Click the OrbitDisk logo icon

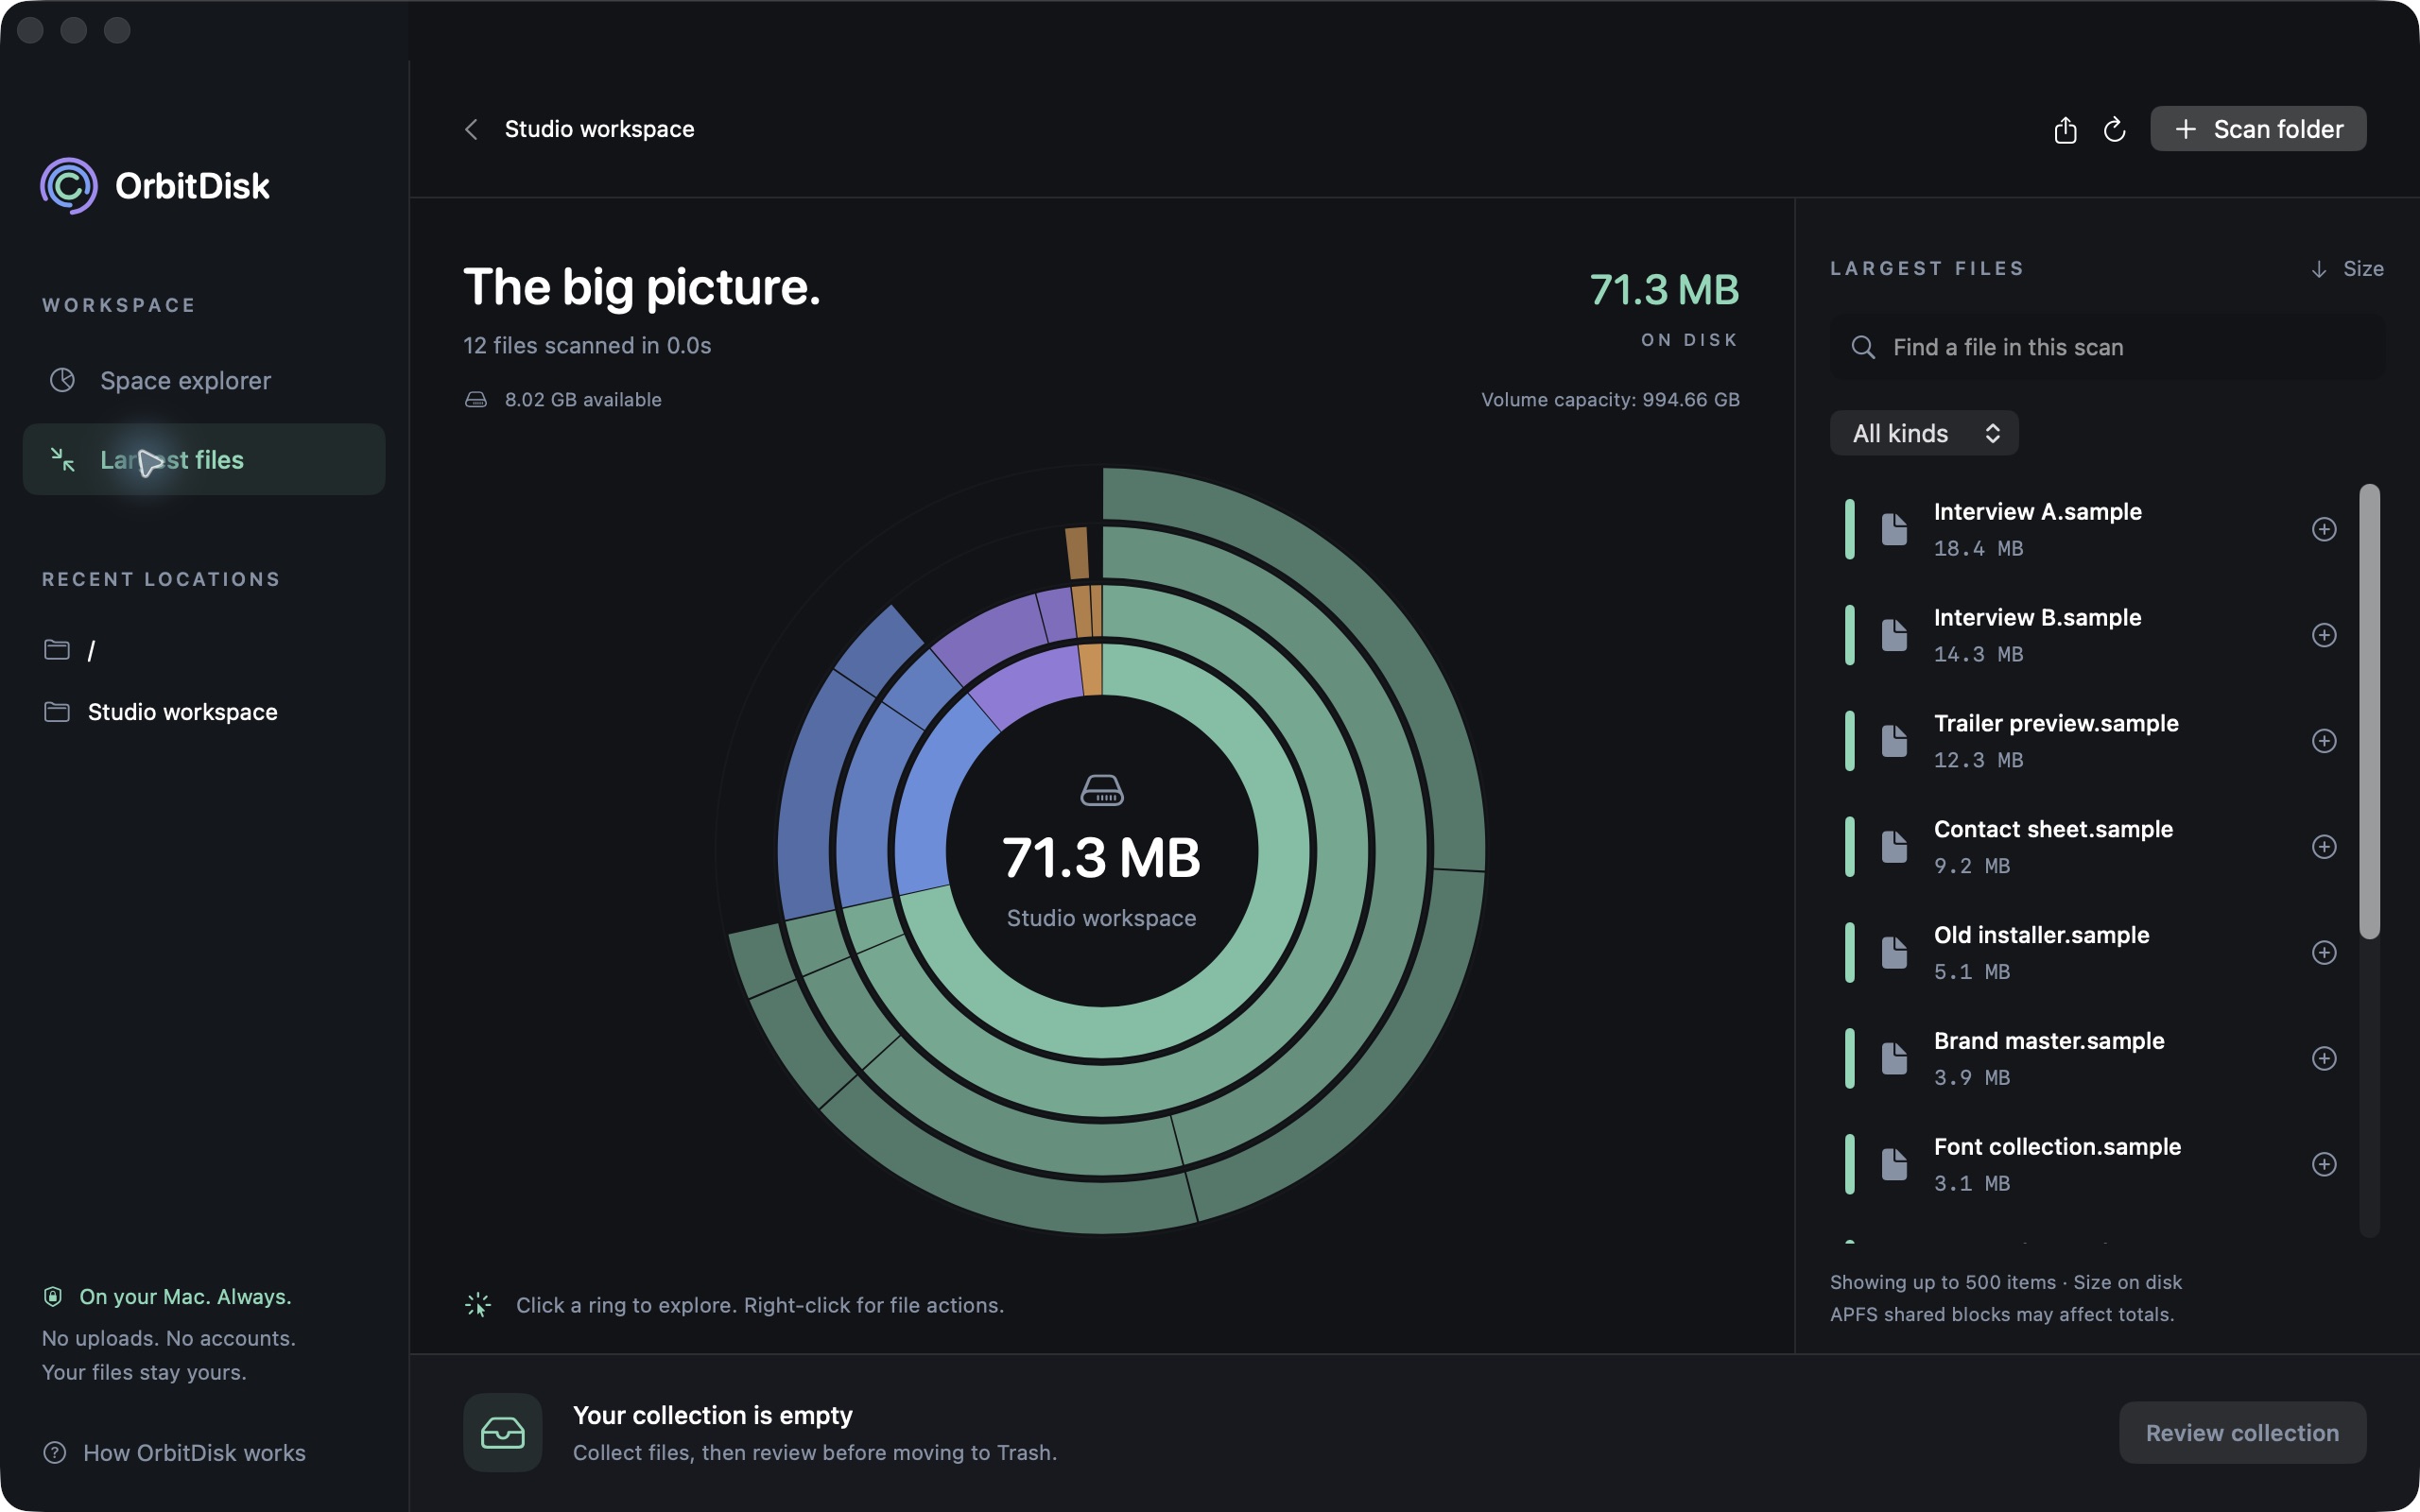[69, 186]
